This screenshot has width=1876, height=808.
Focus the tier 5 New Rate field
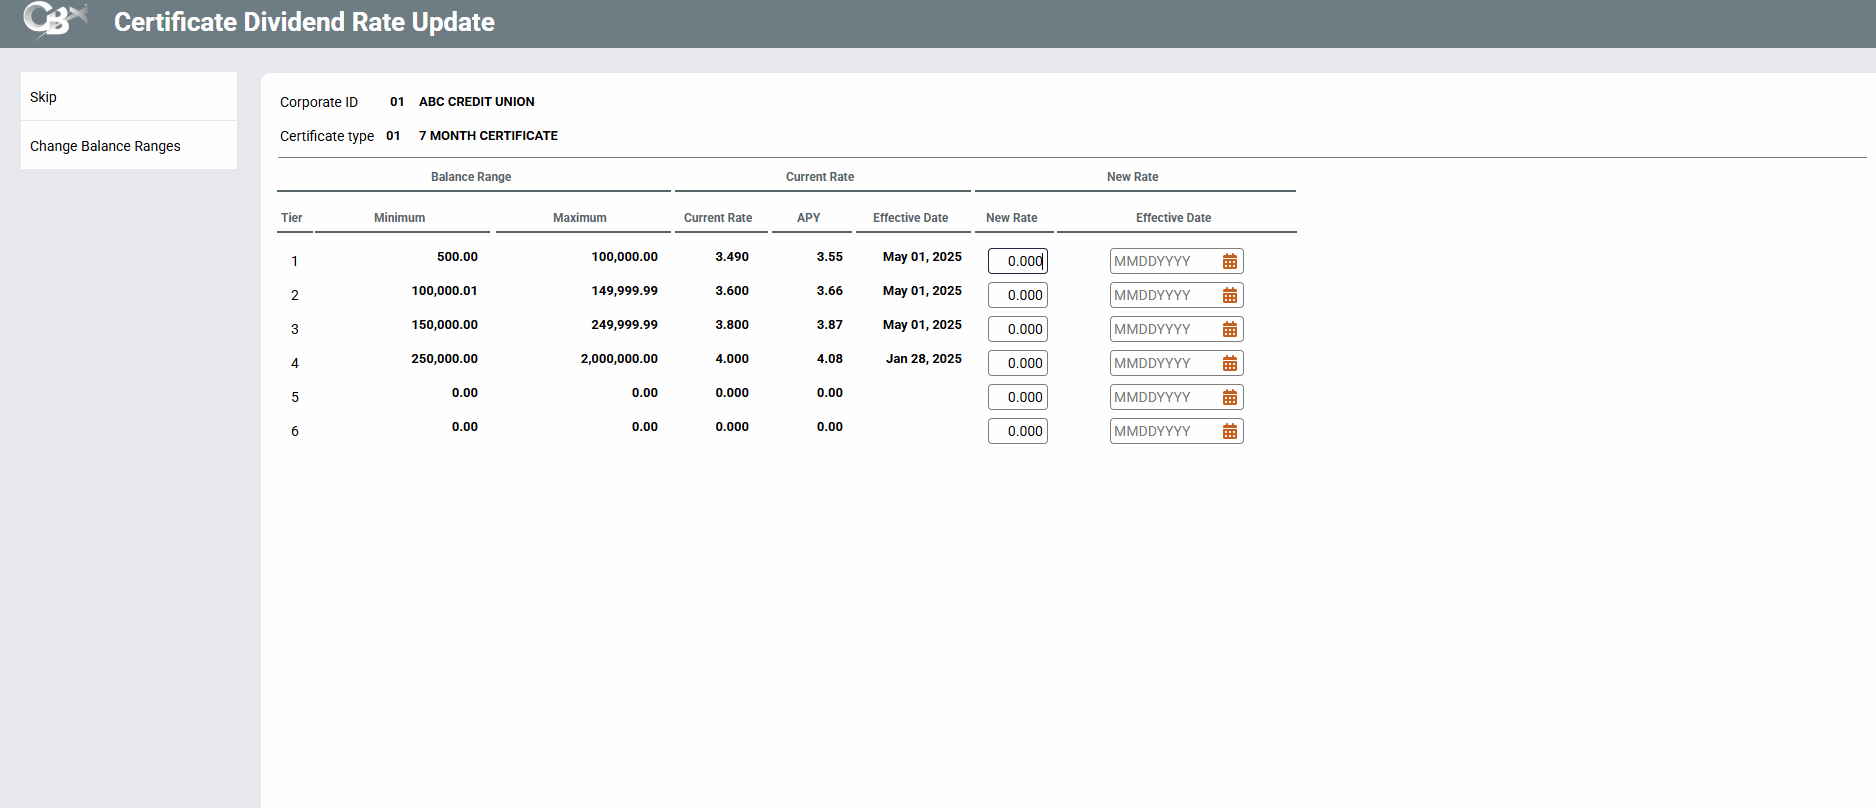click(x=1017, y=397)
